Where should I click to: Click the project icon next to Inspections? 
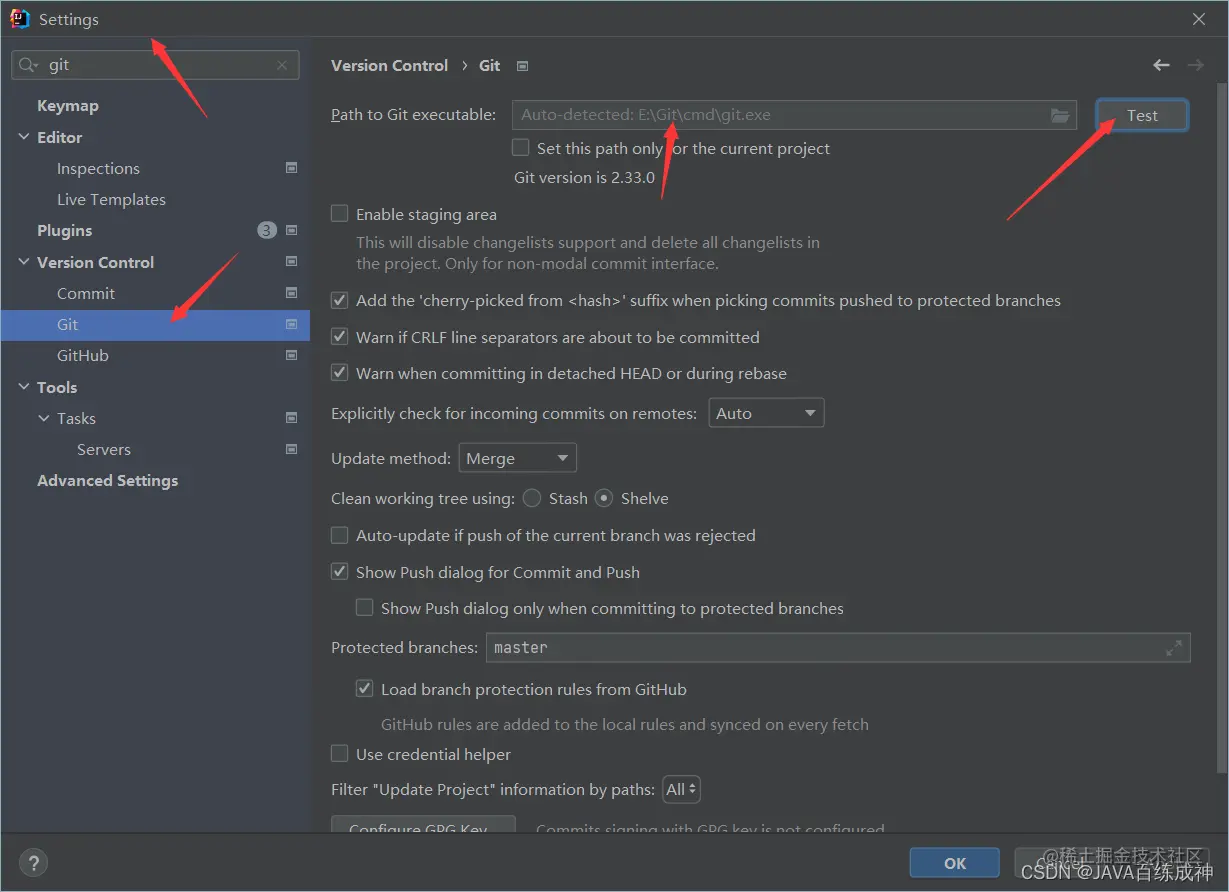pyautogui.click(x=291, y=168)
